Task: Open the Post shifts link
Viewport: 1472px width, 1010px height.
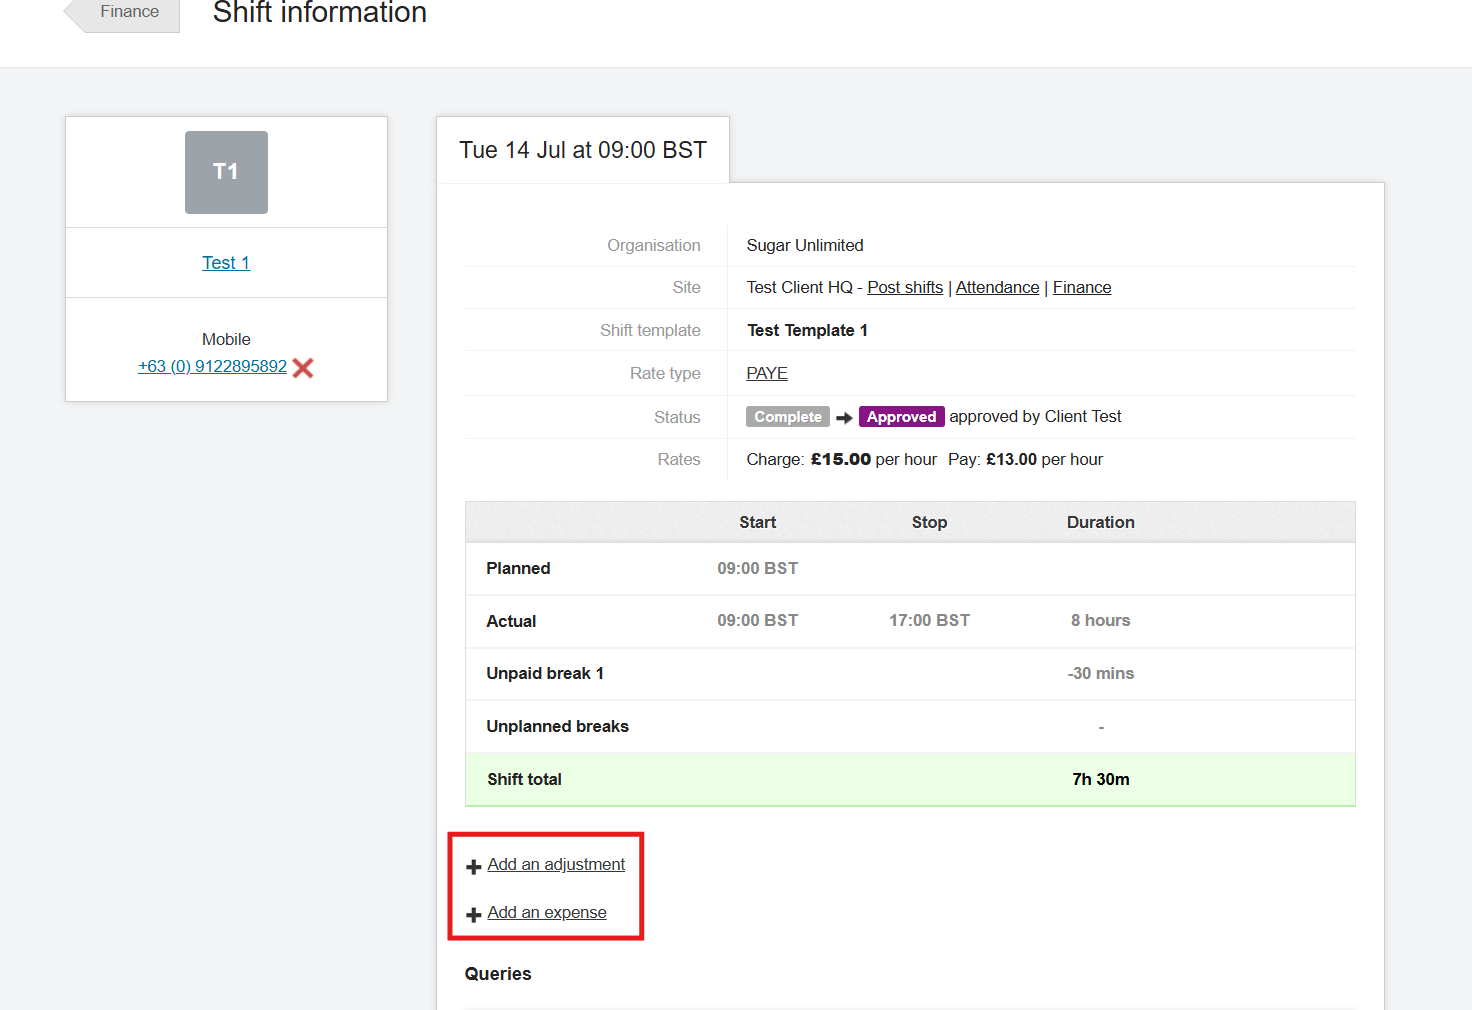Action: click(x=905, y=287)
